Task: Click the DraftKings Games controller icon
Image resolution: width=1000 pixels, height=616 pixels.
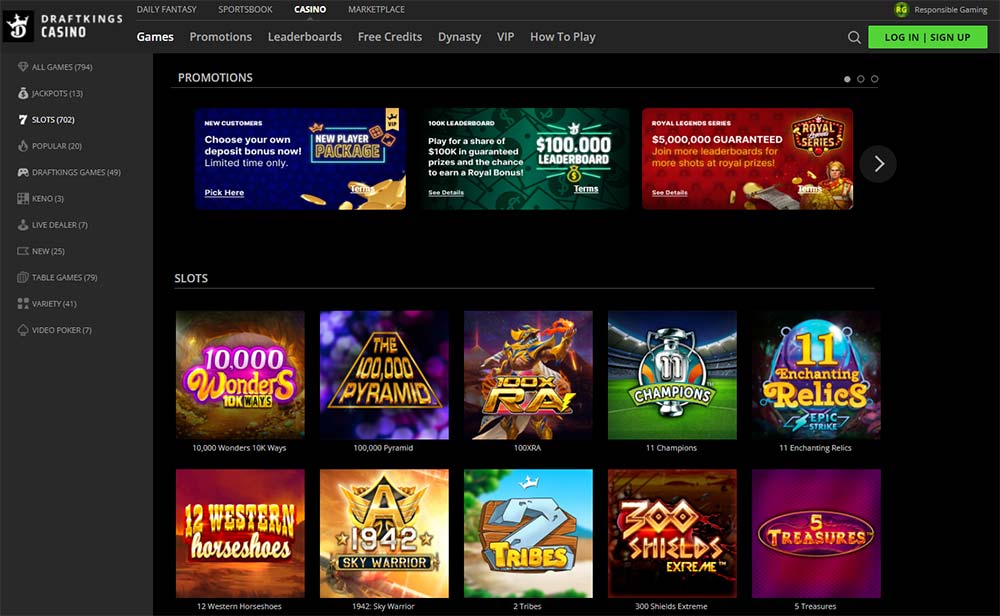Action: click(x=23, y=172)
